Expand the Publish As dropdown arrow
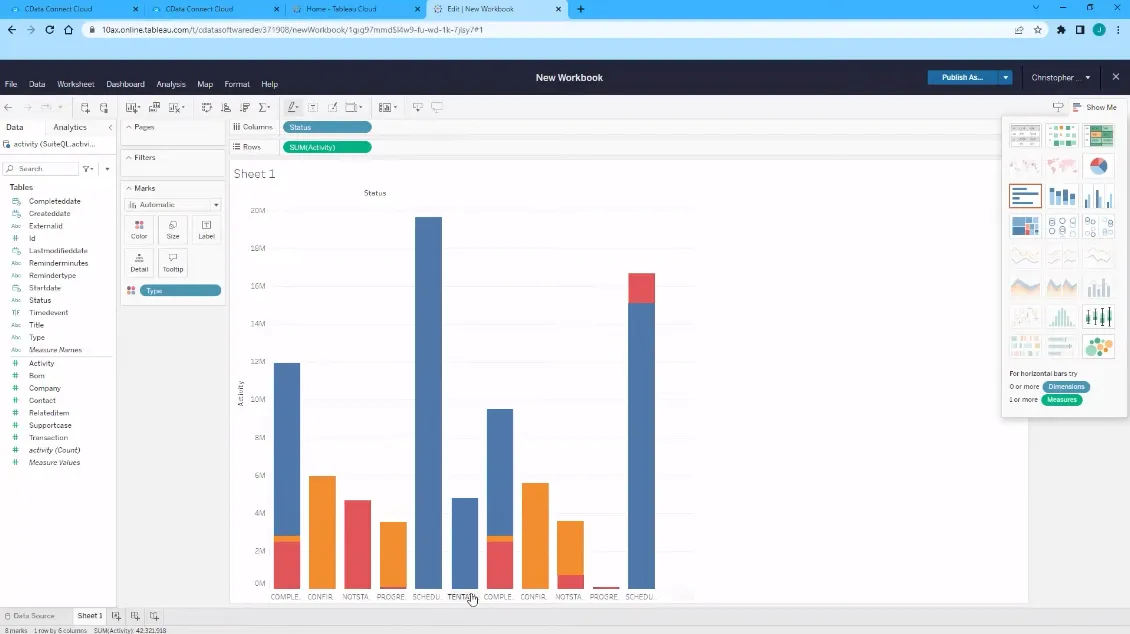 (1006, 76)
